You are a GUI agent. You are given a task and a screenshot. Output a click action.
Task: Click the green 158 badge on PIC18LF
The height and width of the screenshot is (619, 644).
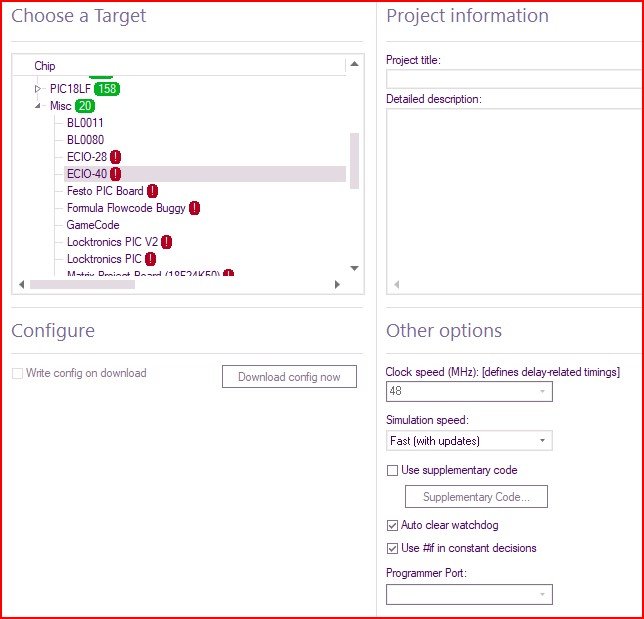point(107,89)
